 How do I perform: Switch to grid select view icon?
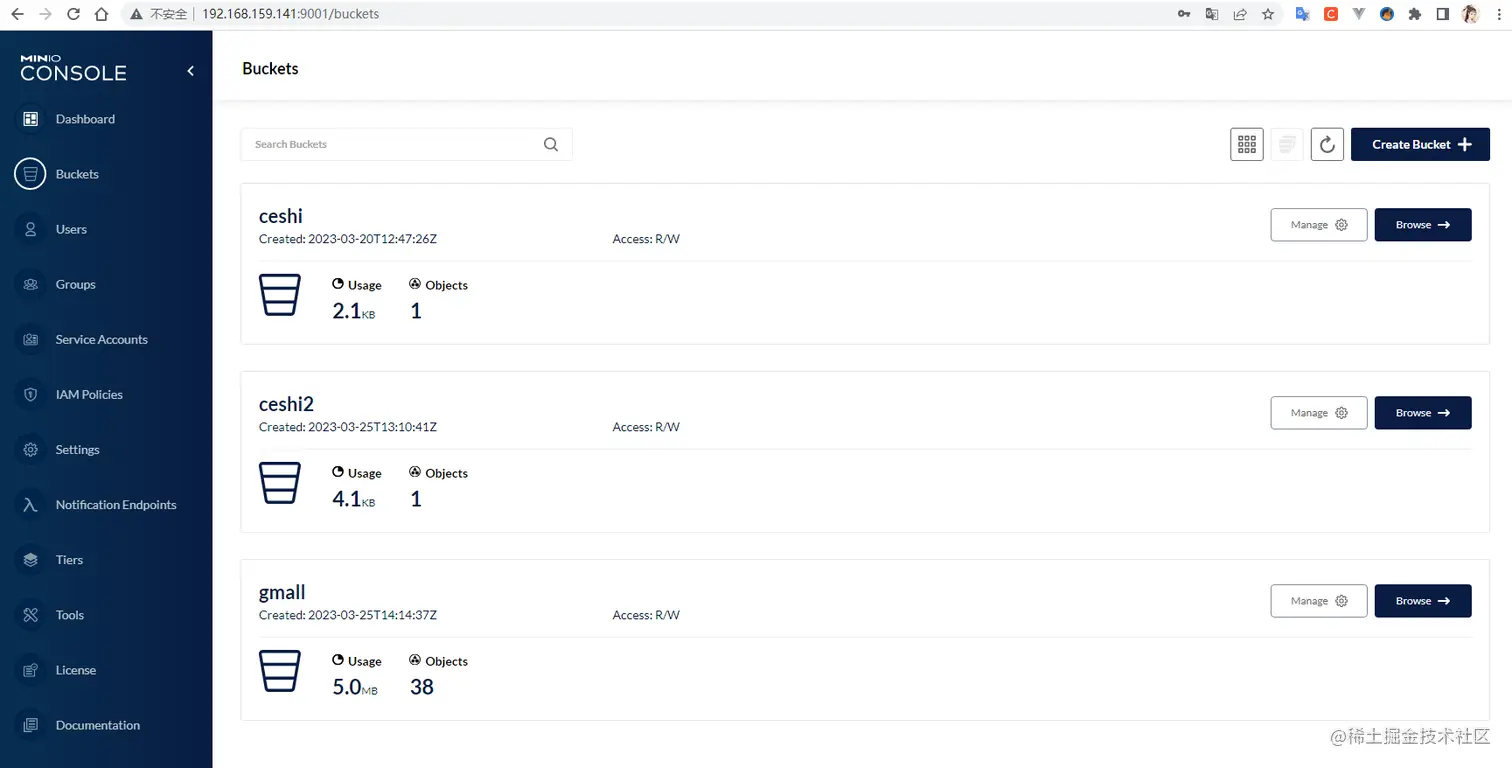point(1247,144)
